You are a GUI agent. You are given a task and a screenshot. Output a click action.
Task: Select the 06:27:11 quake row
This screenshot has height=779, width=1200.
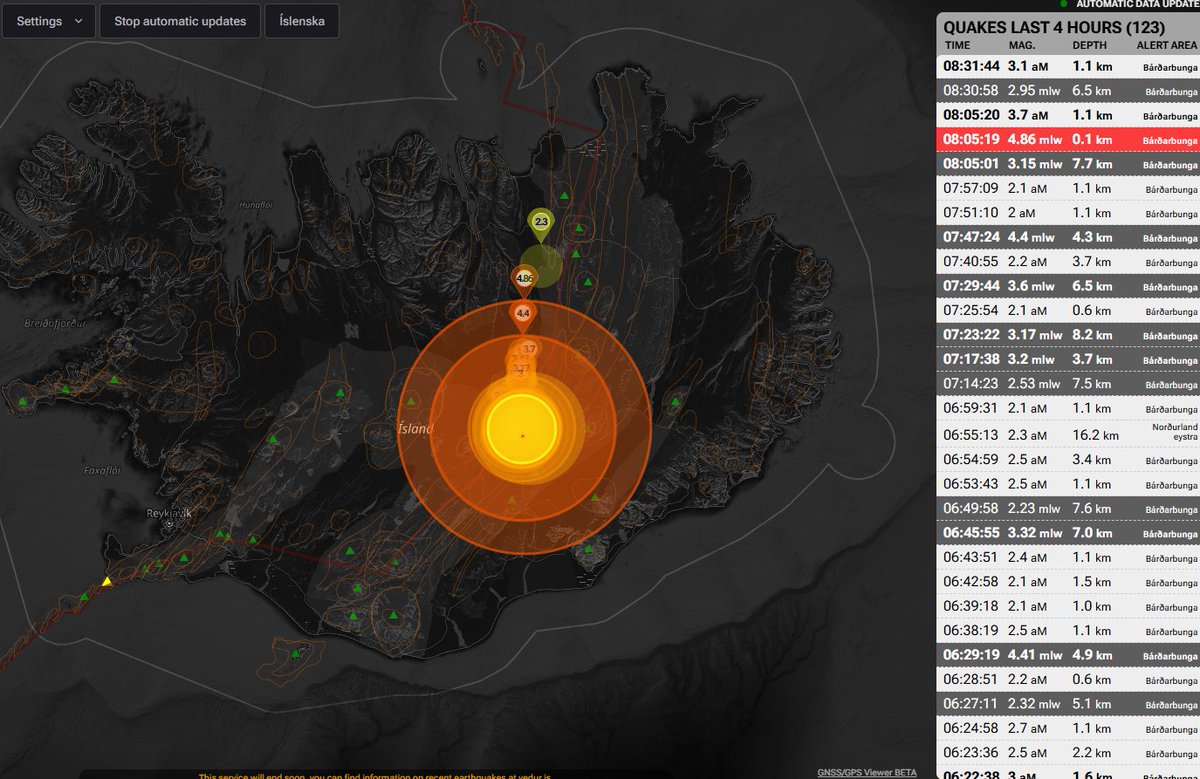[1067, 704]
